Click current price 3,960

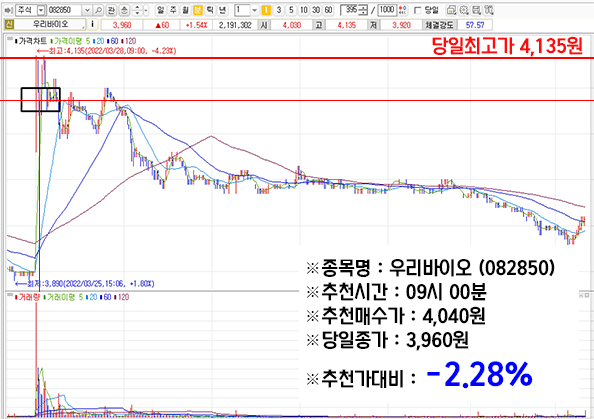[122, 25]
